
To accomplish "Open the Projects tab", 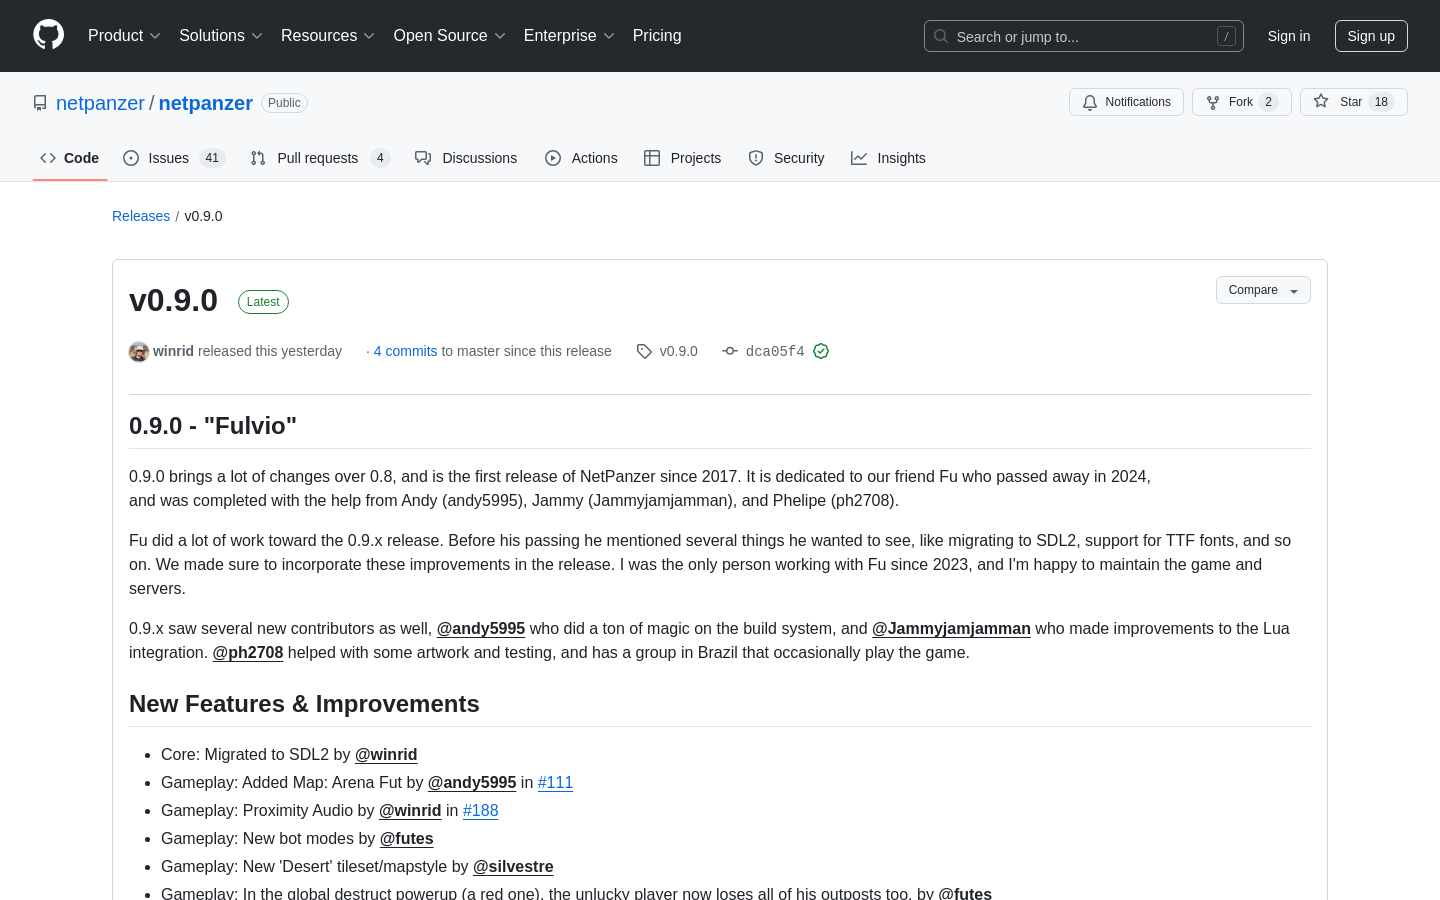I will tap(682, 158).
